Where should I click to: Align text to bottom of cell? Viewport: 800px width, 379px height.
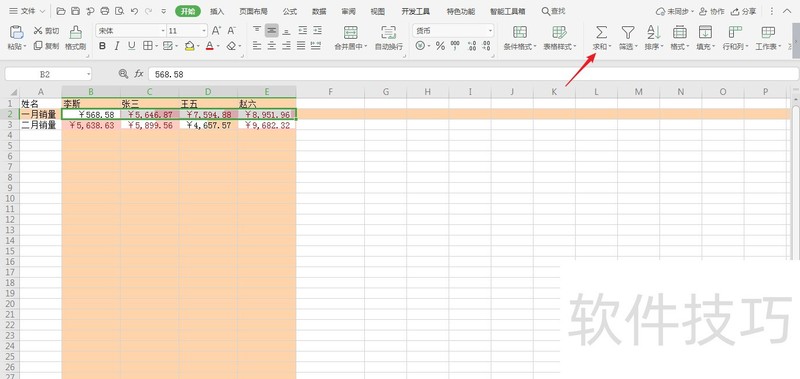point(286,31)
